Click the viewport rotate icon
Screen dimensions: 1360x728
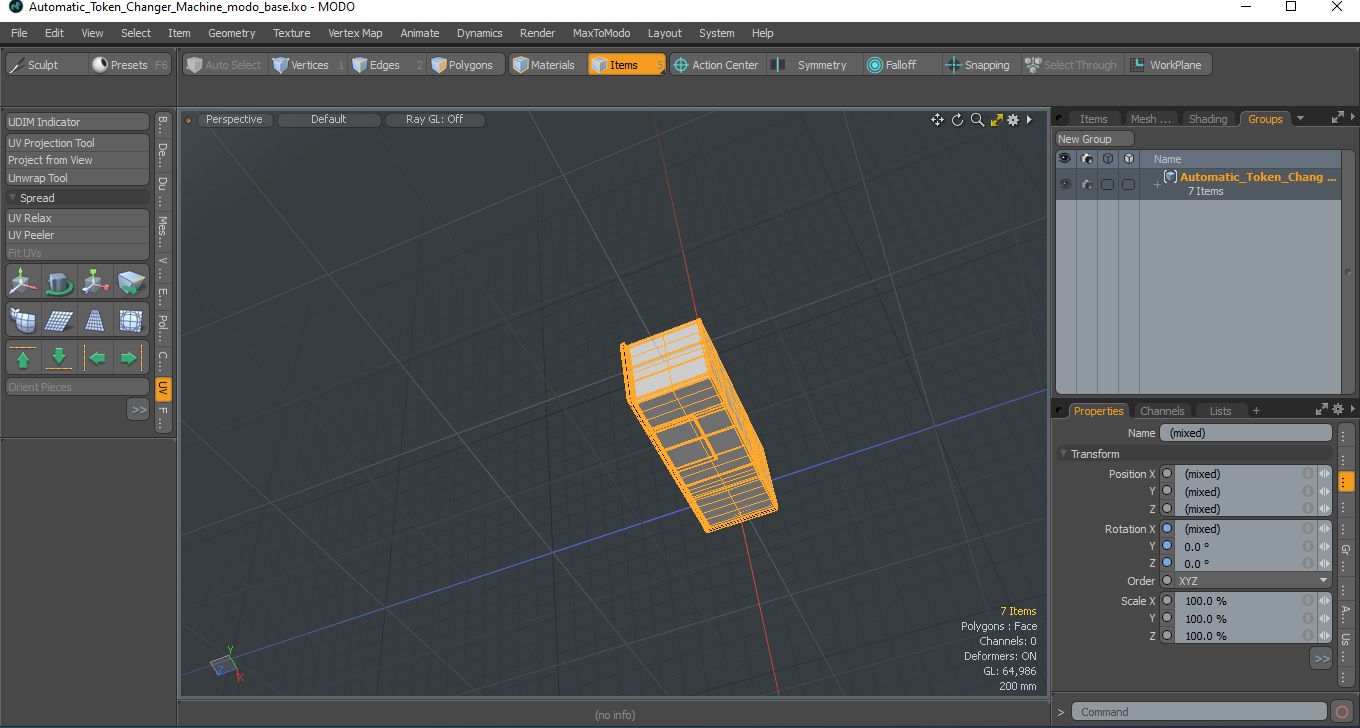[x=957, y=120]
